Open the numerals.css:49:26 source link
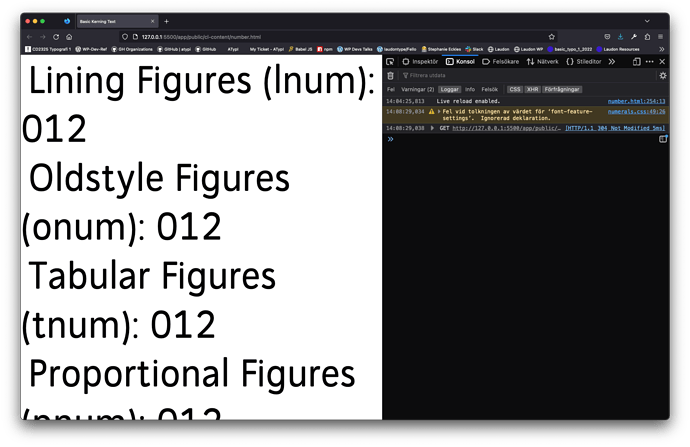Screen dimensions: 690x447 [x=637, y=111]
